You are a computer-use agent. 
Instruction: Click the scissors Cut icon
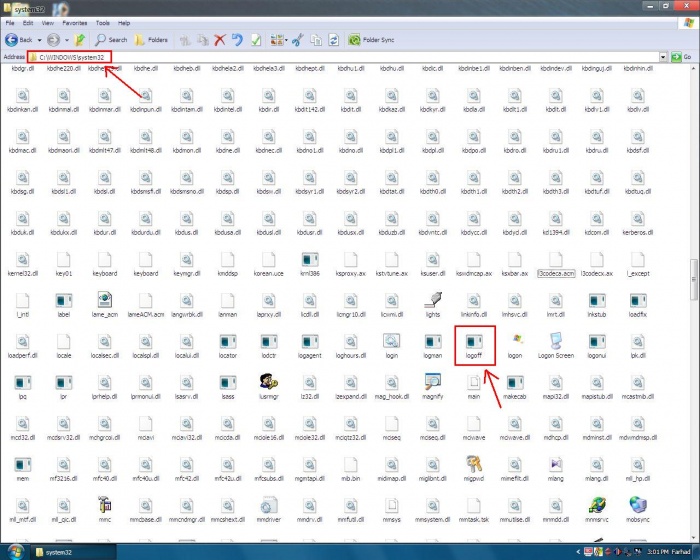tap(298, 40)
